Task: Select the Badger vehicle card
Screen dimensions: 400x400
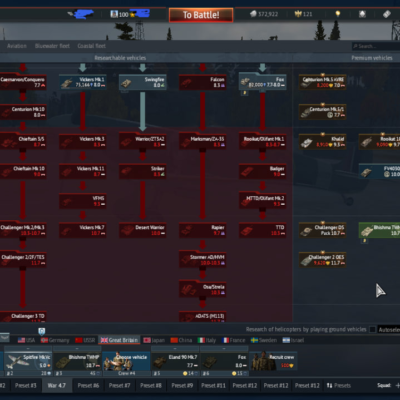Action: (263, 171)
